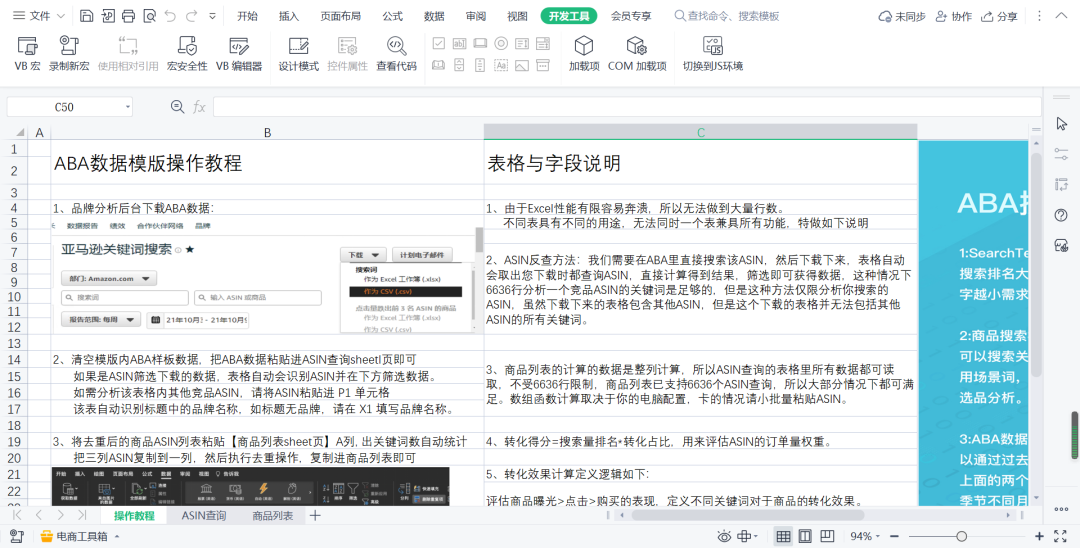Open COM 加载项 manager

coord(637,46)
